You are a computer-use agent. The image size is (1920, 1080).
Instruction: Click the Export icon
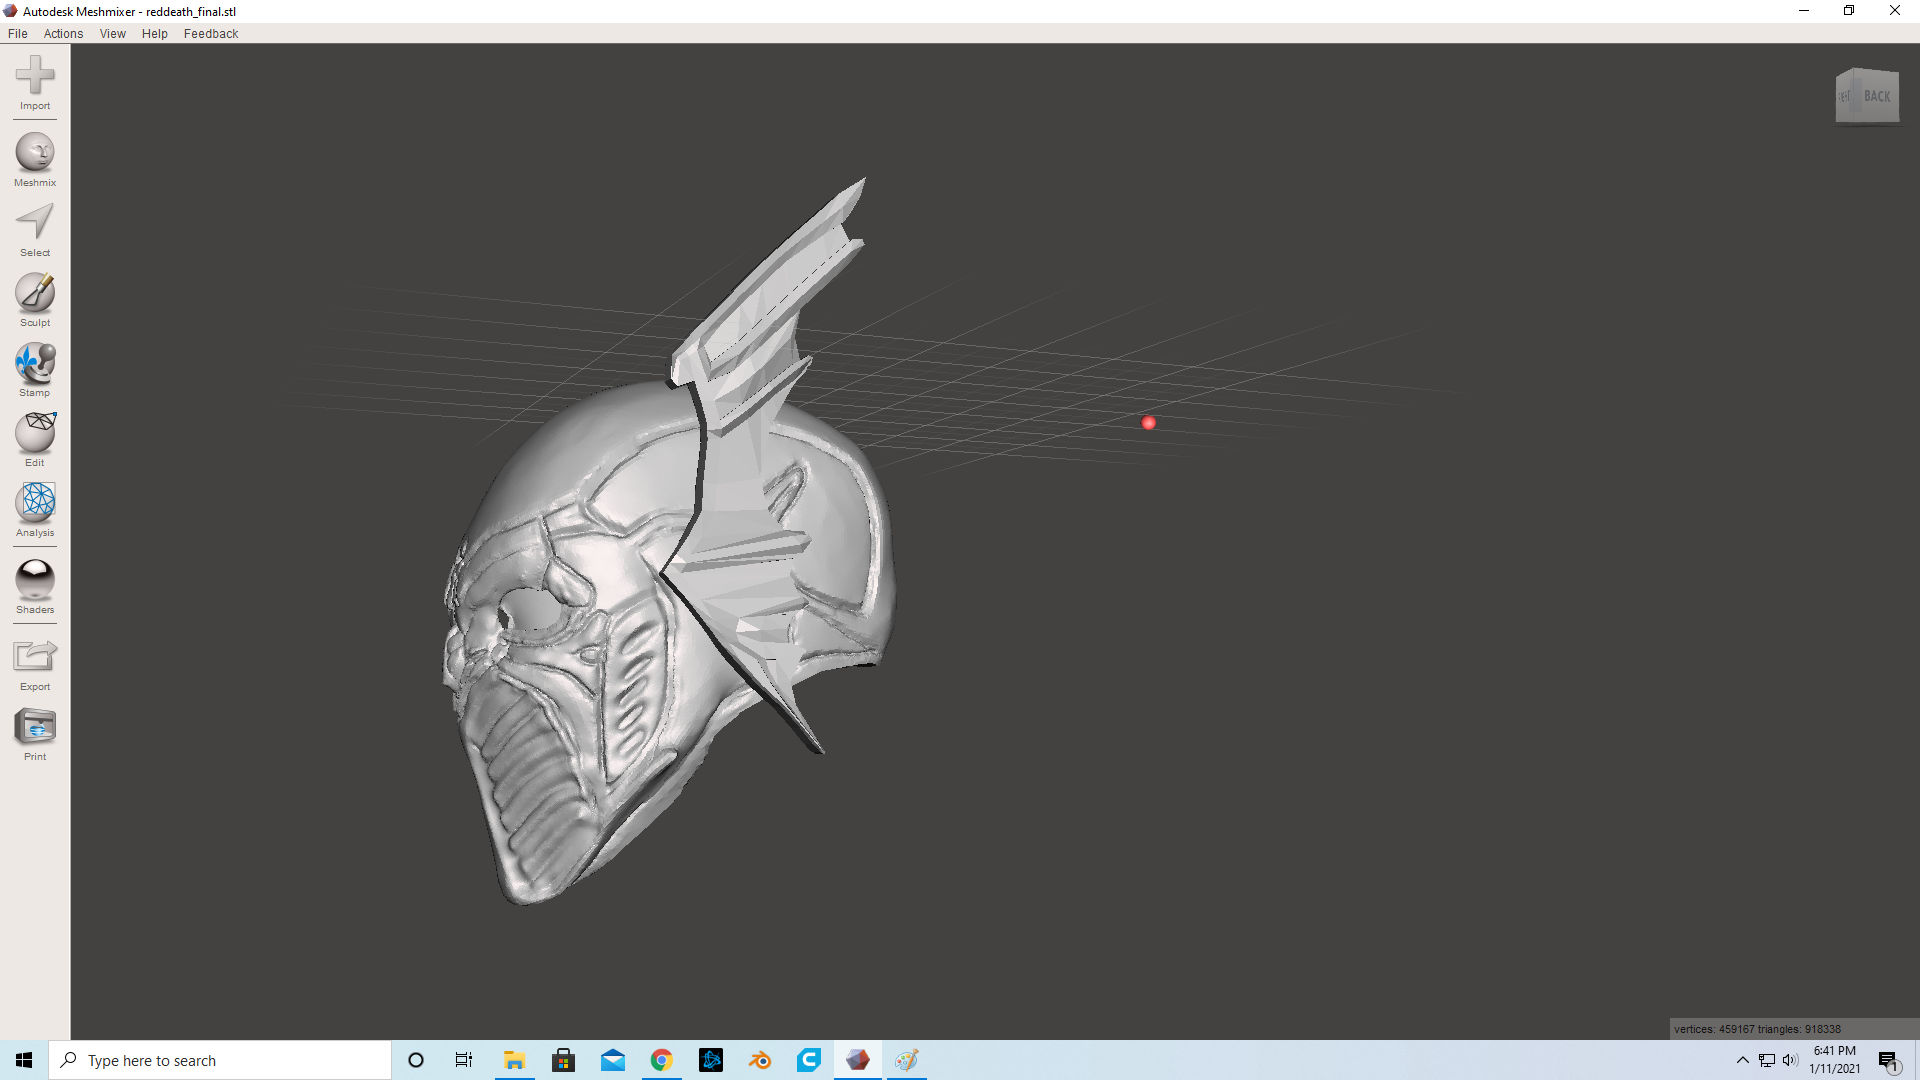pyautogui.click(x=35, y=656)
